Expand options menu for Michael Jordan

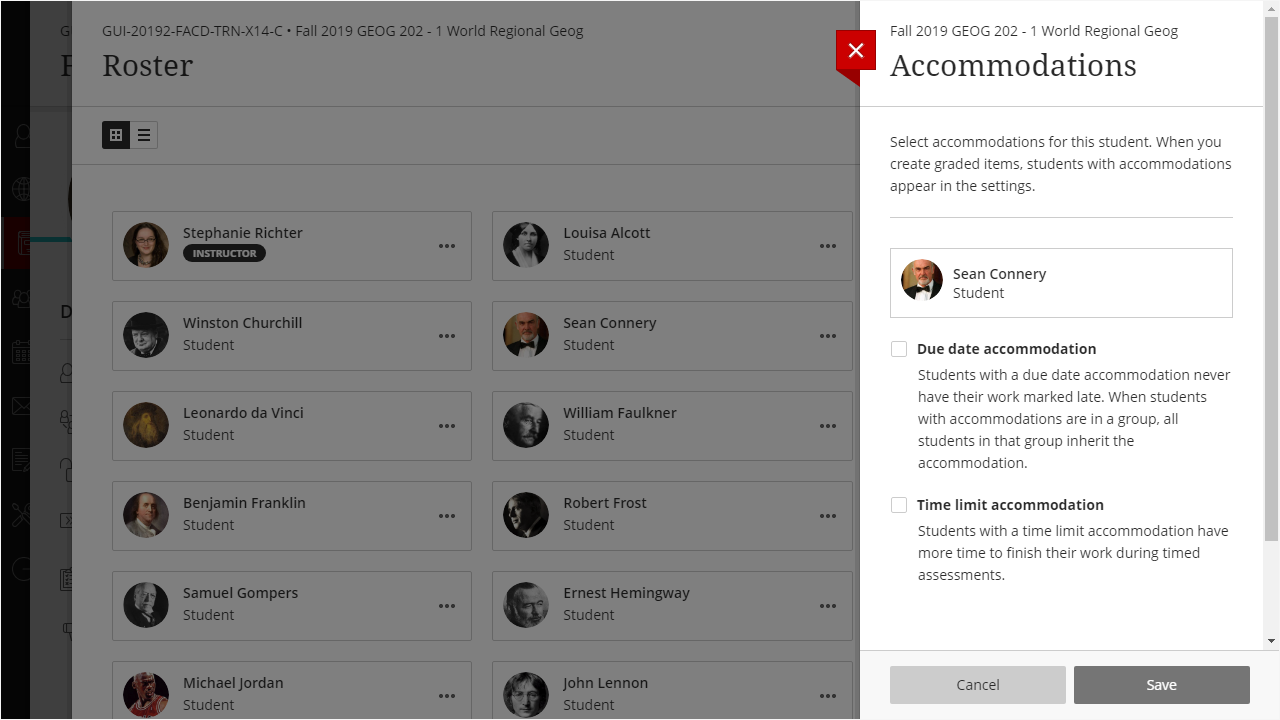[447, 696]
